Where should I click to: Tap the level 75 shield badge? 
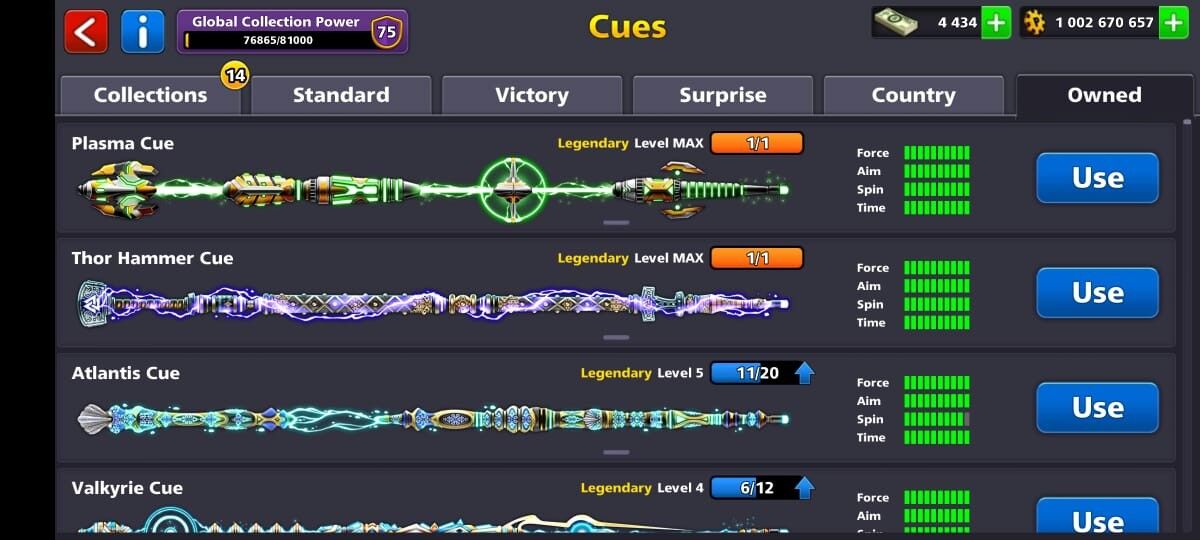(386, 31)
